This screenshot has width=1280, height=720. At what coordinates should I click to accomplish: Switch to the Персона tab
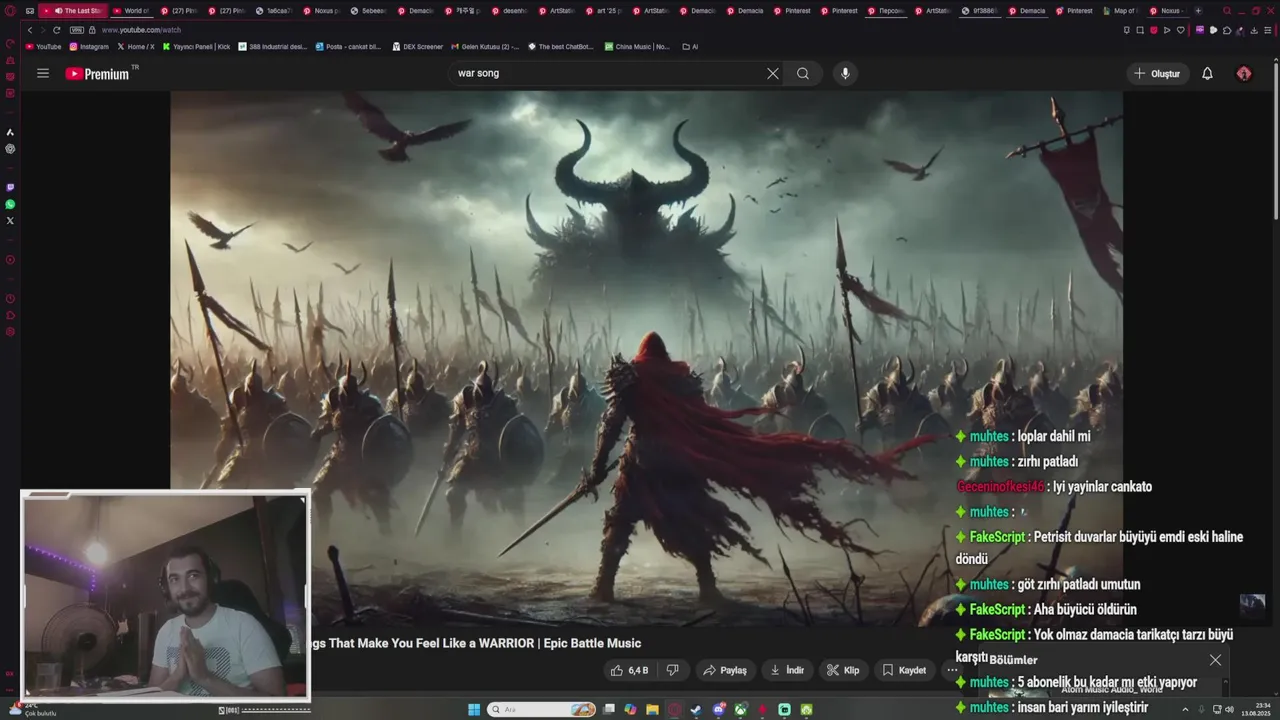pyautogui.click(x=885, y=11)
